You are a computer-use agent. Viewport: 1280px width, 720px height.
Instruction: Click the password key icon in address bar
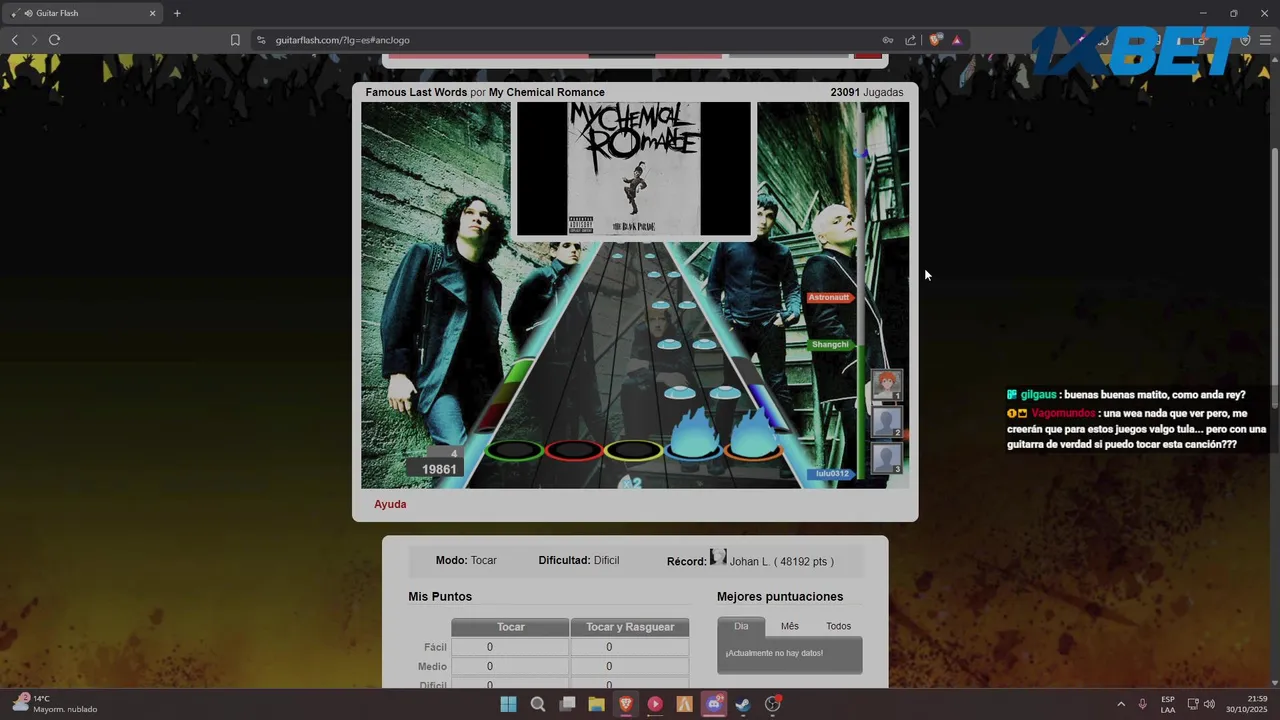coord(887,40)
